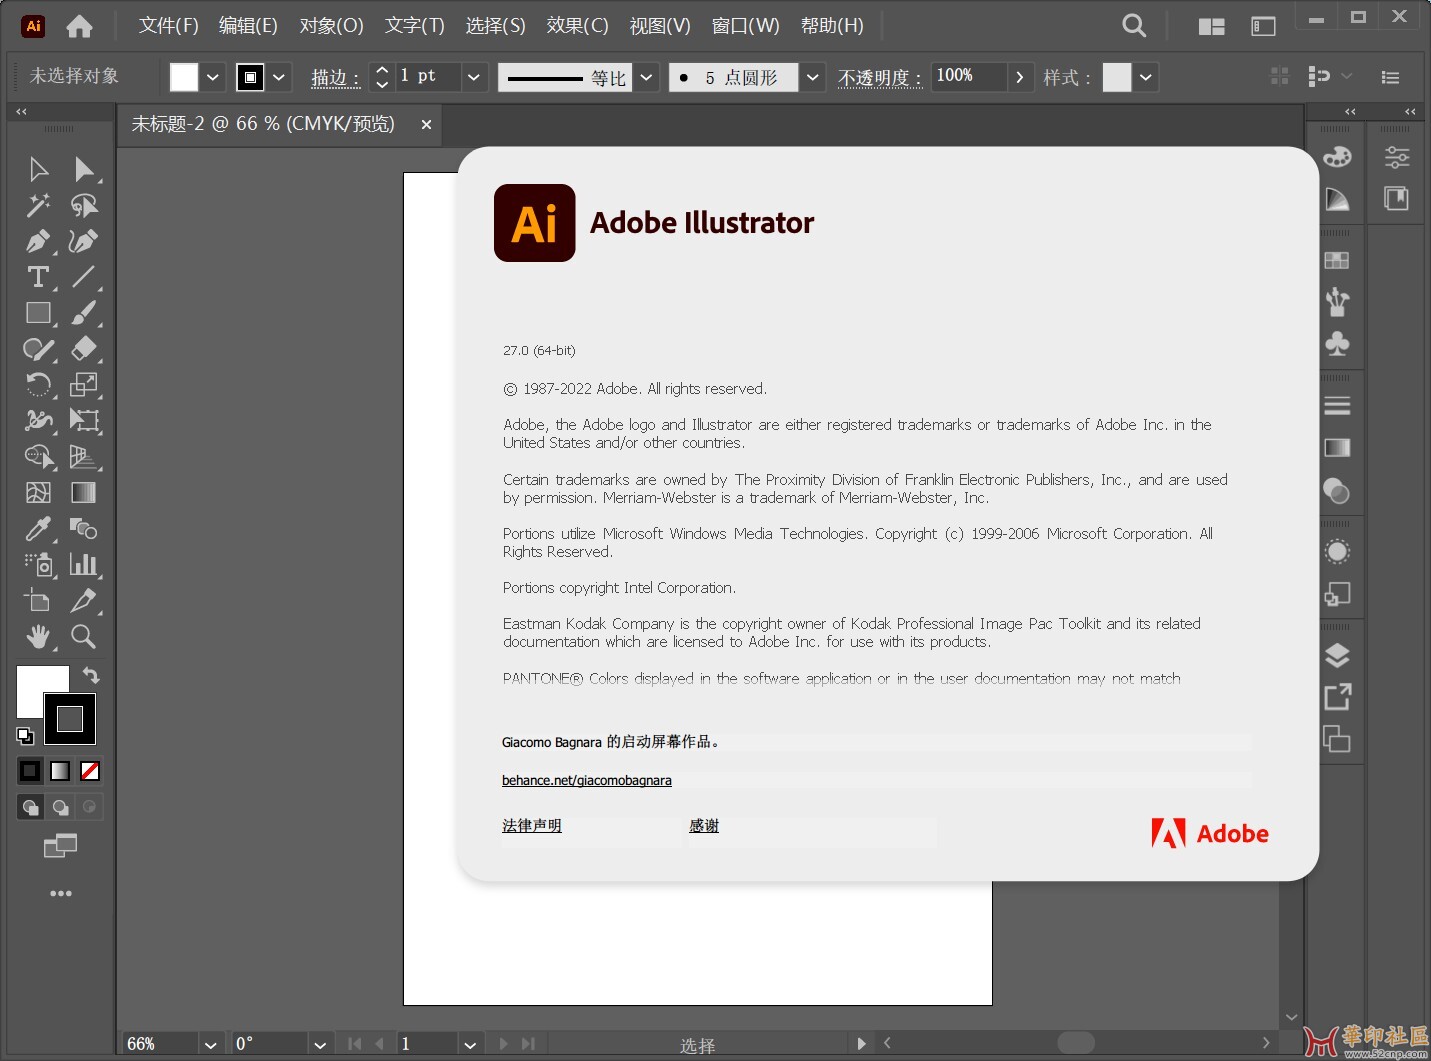Open graphic style dropdown
Image resolution: width=1431 pixels, height=1061 pixels.
click(1146, 77)
